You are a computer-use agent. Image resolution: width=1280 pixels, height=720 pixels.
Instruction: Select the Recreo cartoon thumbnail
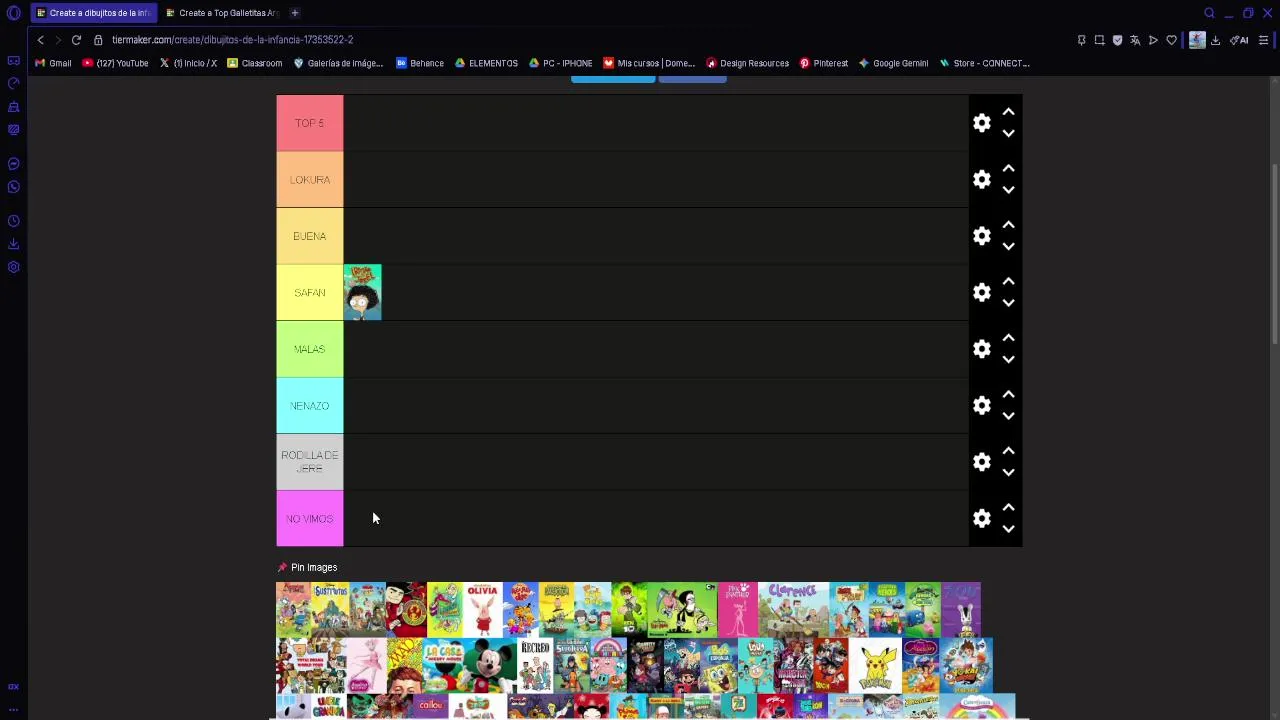click(535, 665)
